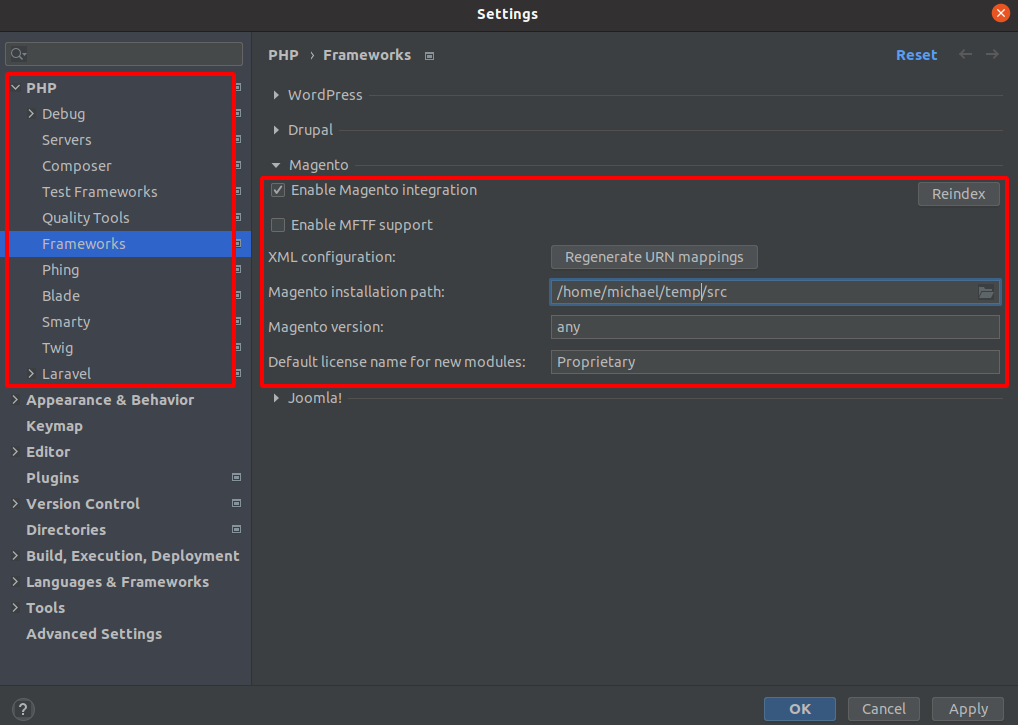Click the browse folder icon in installation path

[986, 292]
